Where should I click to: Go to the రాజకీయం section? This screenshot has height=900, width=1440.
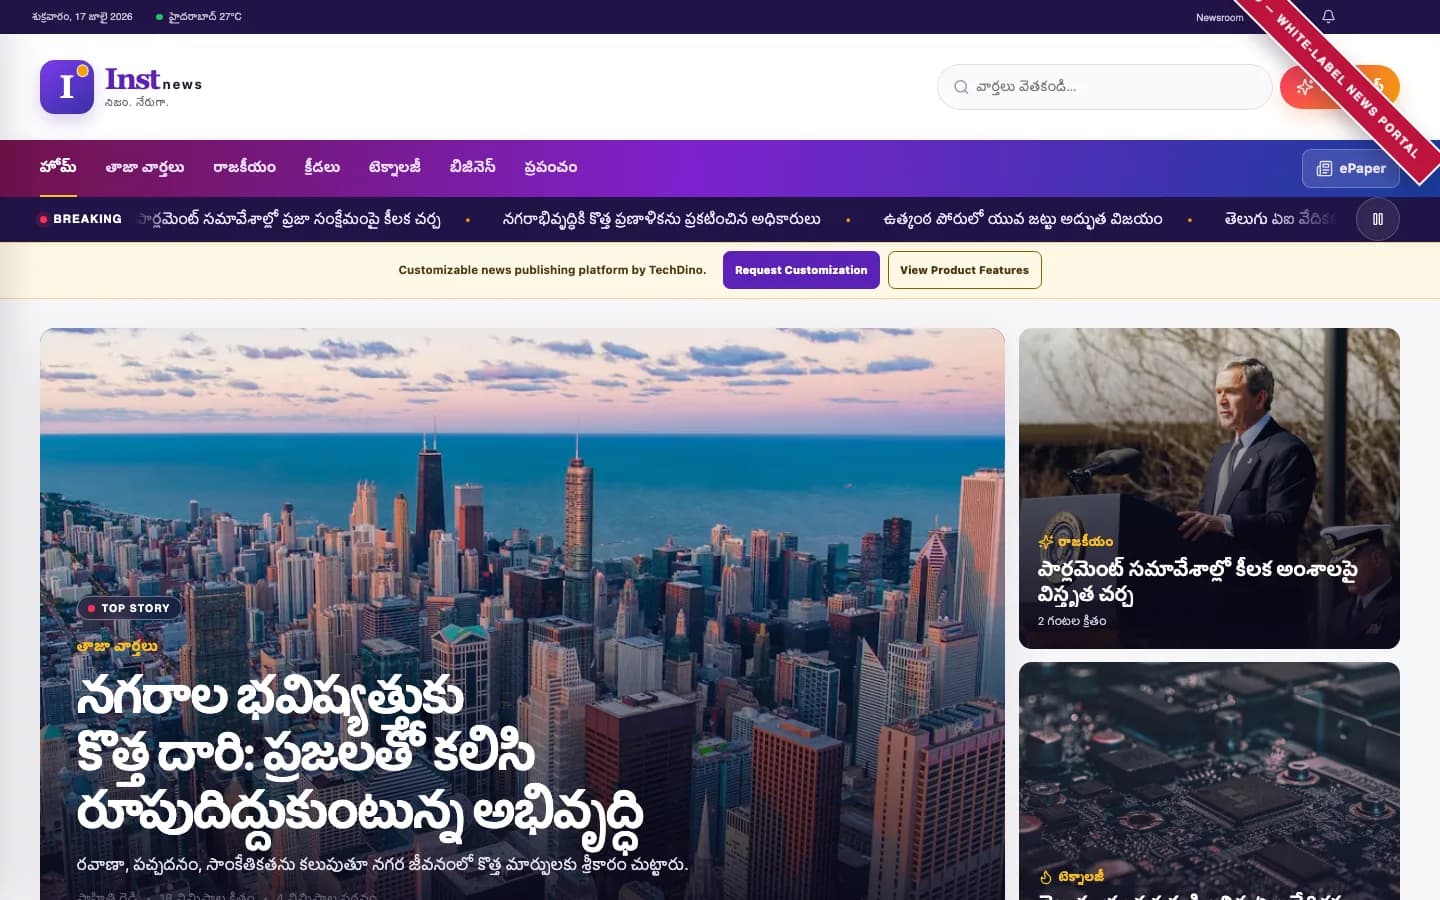(x=244, y=167)
